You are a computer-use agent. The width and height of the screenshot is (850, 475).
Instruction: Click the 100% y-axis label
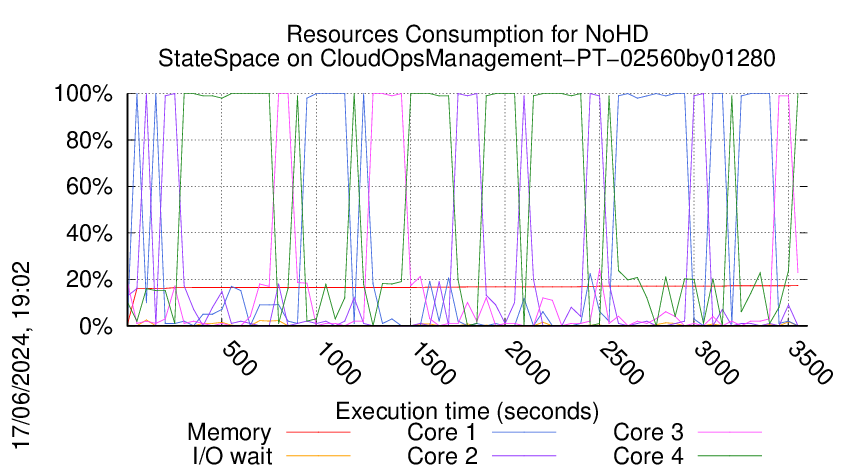click(x=83, y=94)
